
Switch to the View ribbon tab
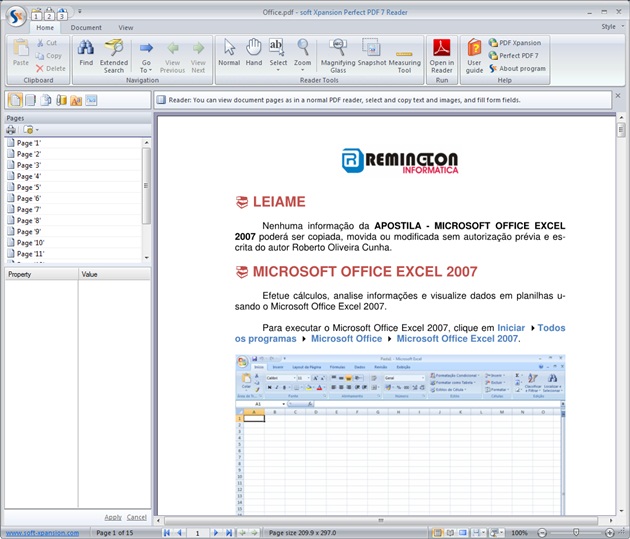pos(126,28)
